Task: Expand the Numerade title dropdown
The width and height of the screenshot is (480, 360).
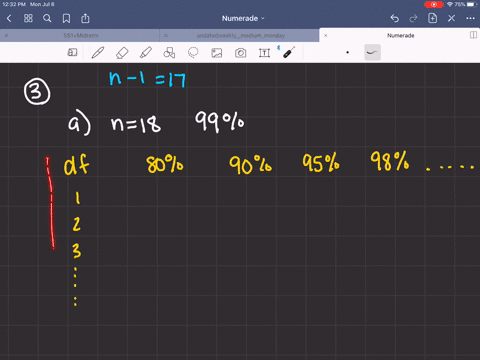Action: pos(243,18)
